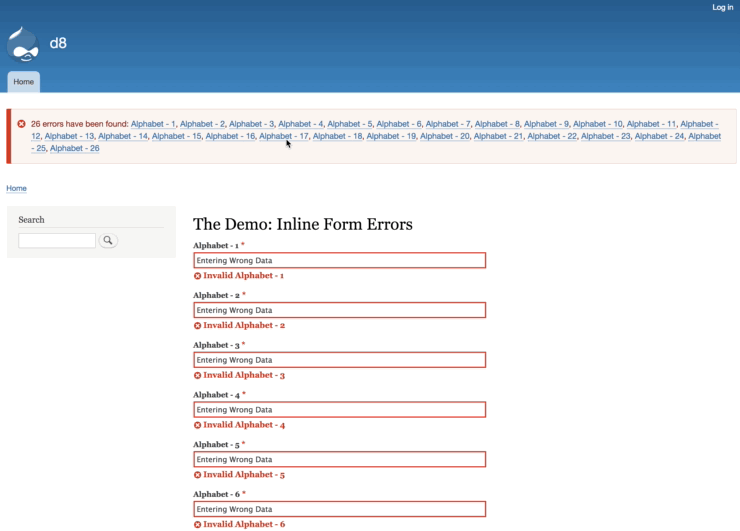Jump to Alphabet - 21 error link
Viewport: 740px width, 531px height.
click(498, 136)
